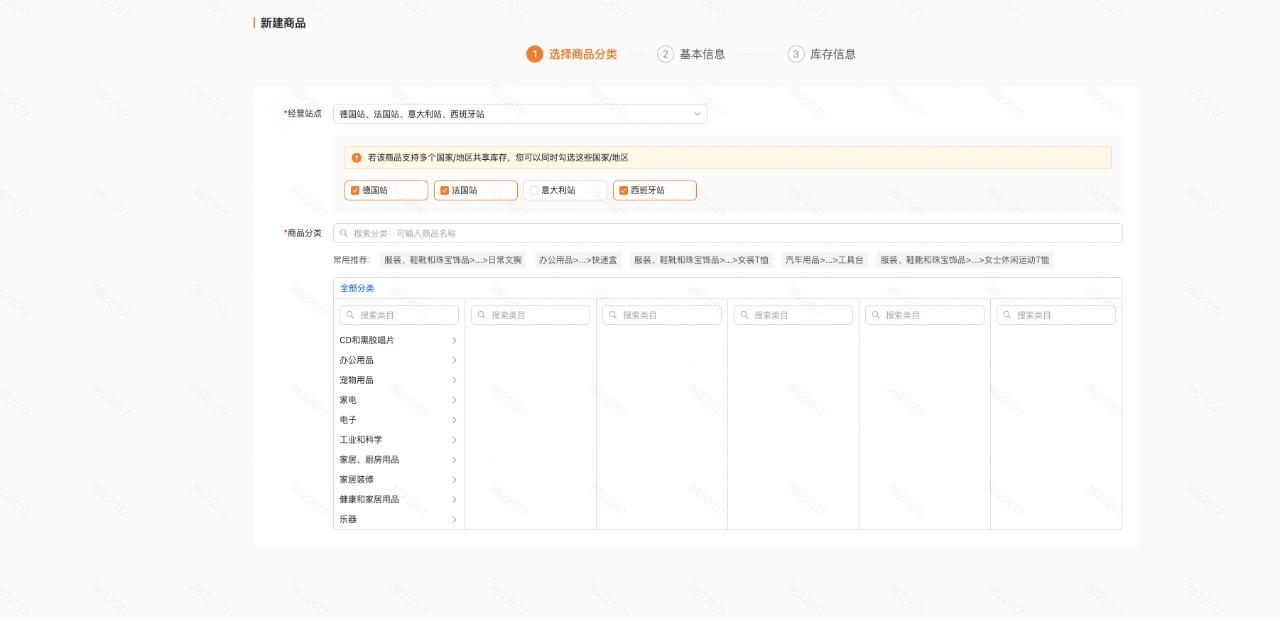
Task: Expand the 家居、厨房用品 category arrow
Action: pyautogui.click(x=454, y=460)
